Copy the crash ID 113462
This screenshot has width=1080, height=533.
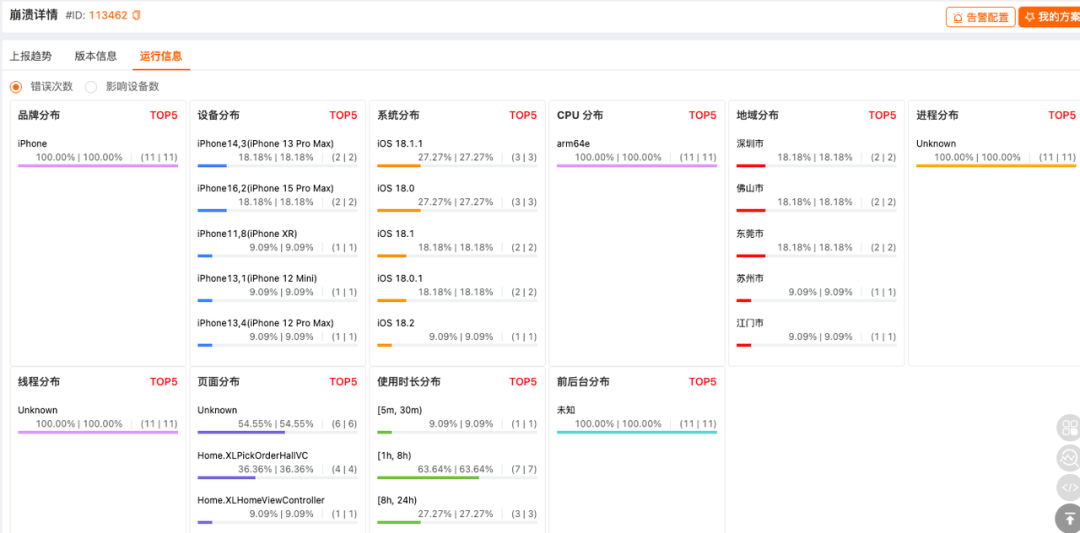coord(136,15)
